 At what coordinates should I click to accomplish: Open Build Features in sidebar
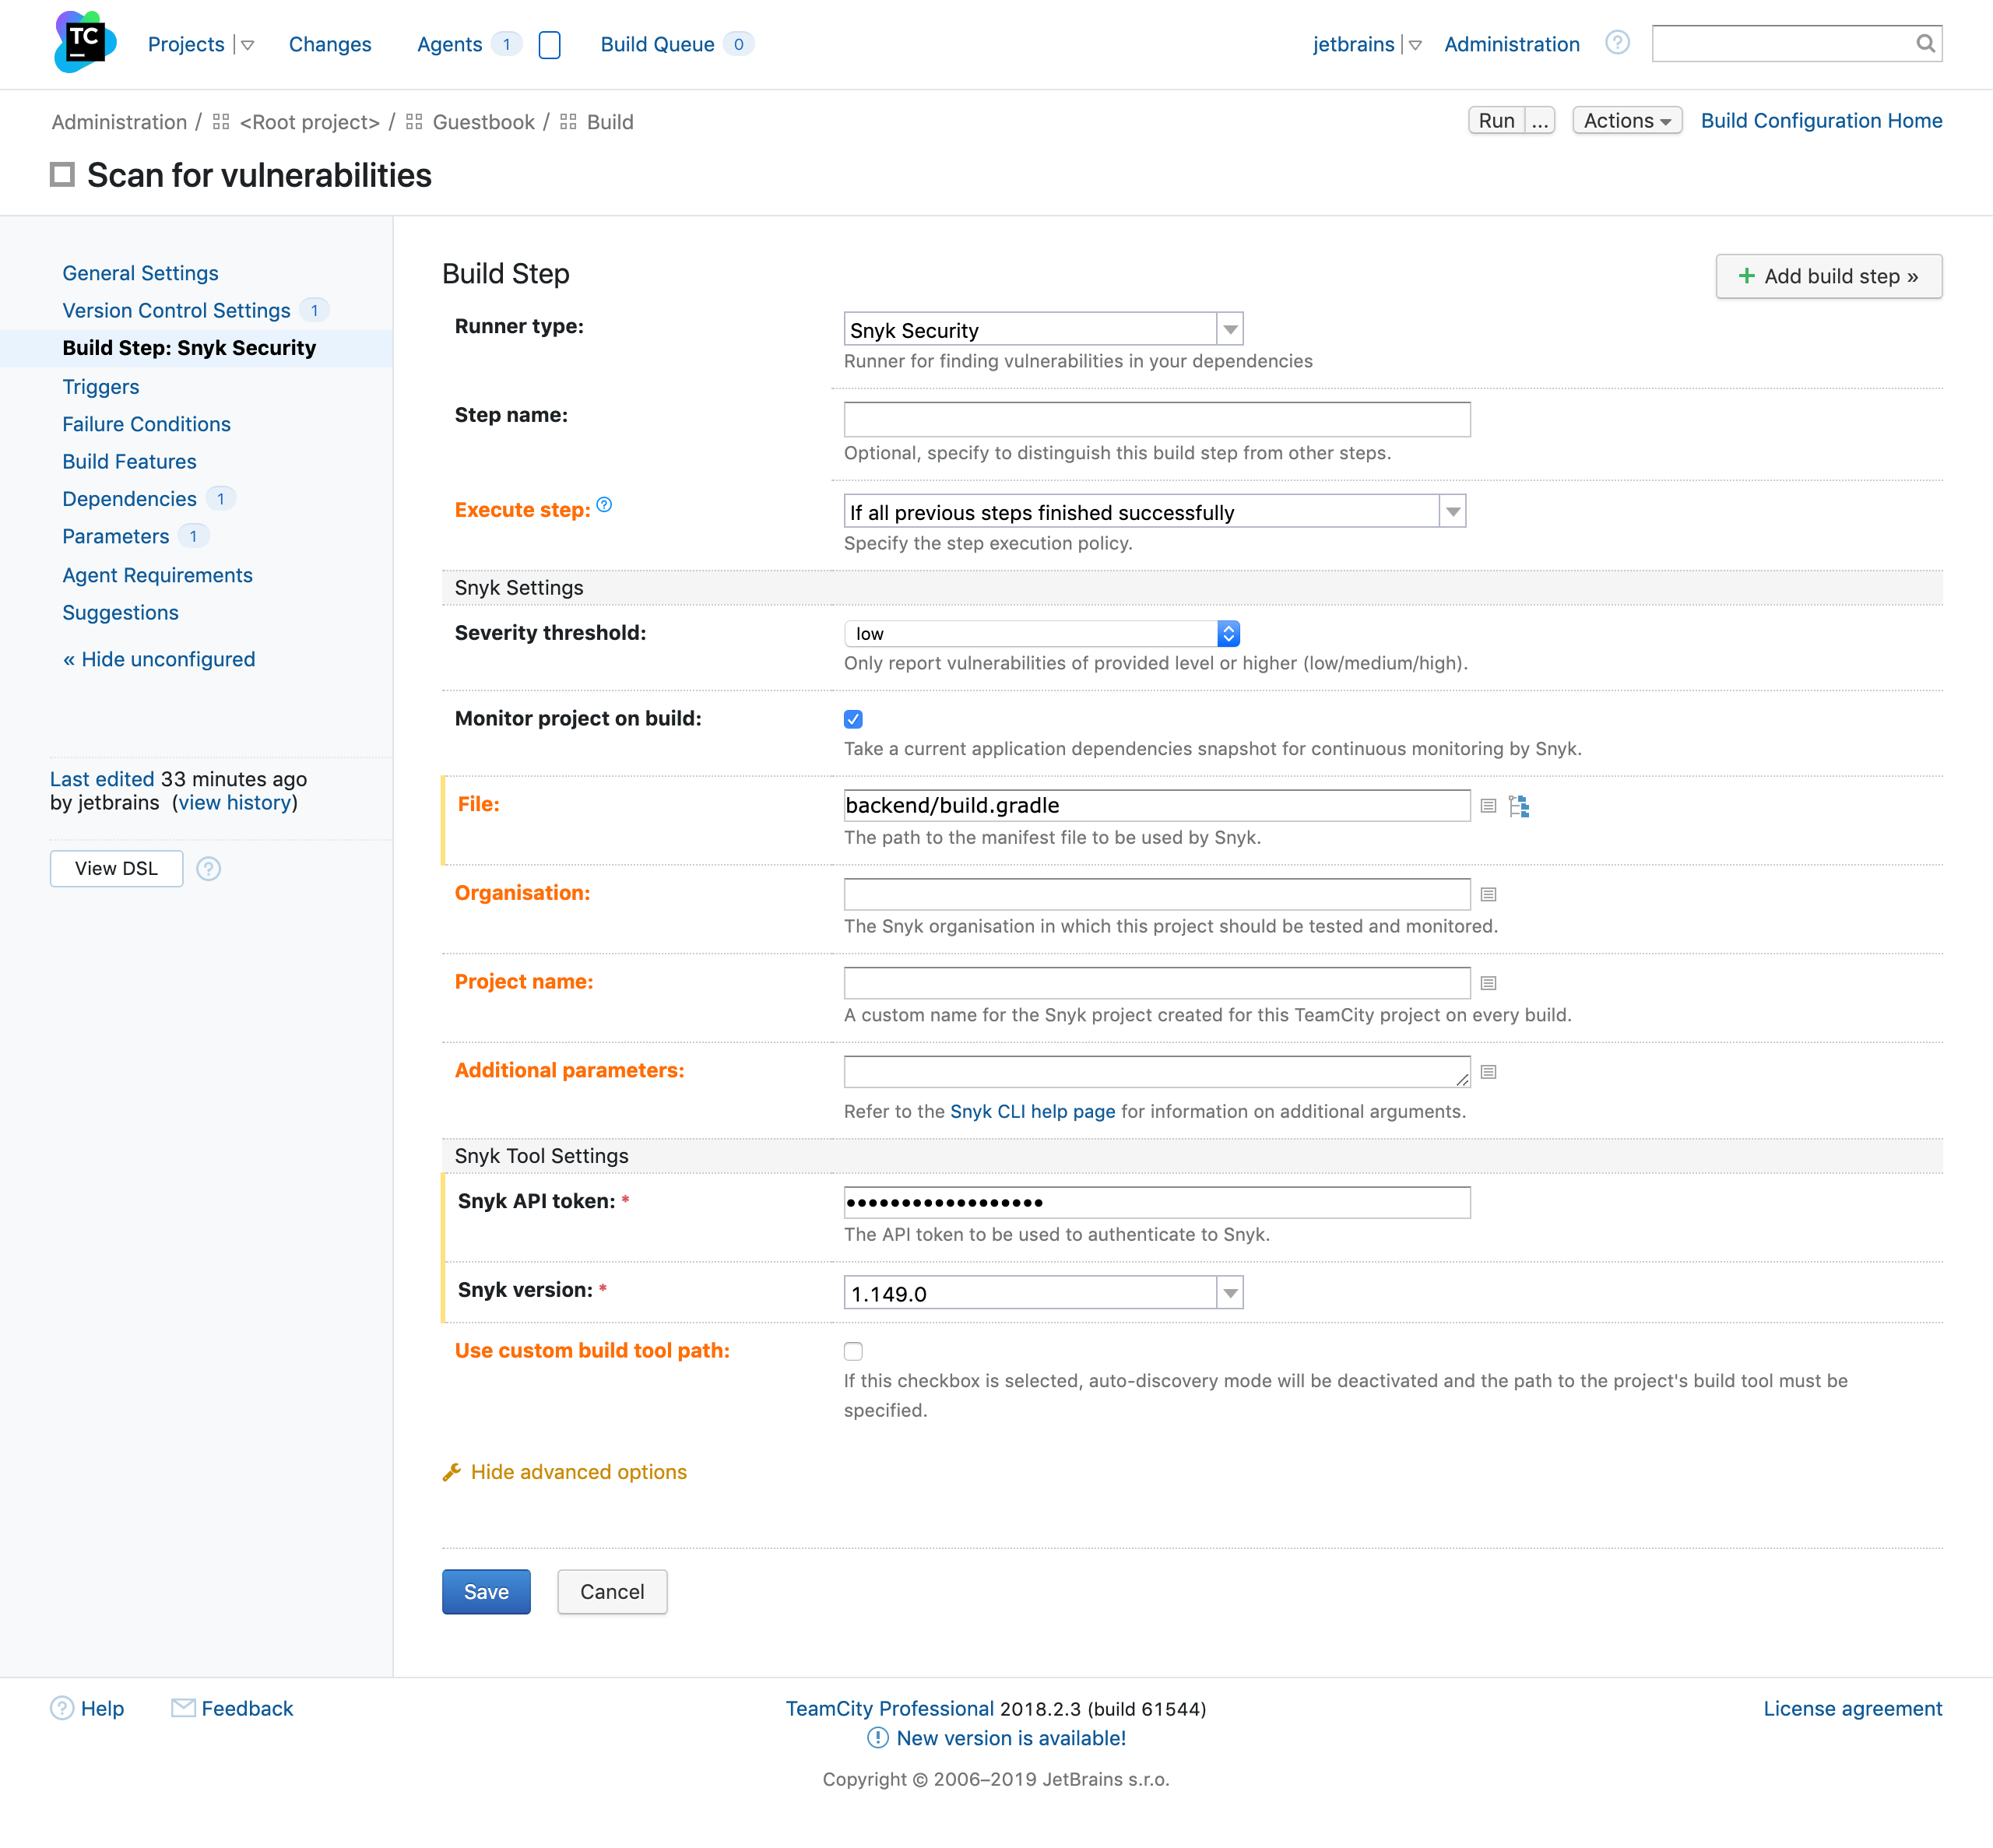coord(129,462)
